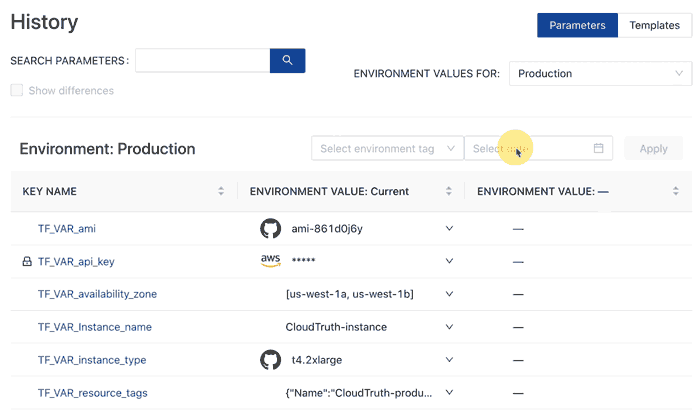The height and width of the screenshot is (419, 700).
Task: Open the TF_VAR_api_key parameter link
Action: tap(76, 261)
